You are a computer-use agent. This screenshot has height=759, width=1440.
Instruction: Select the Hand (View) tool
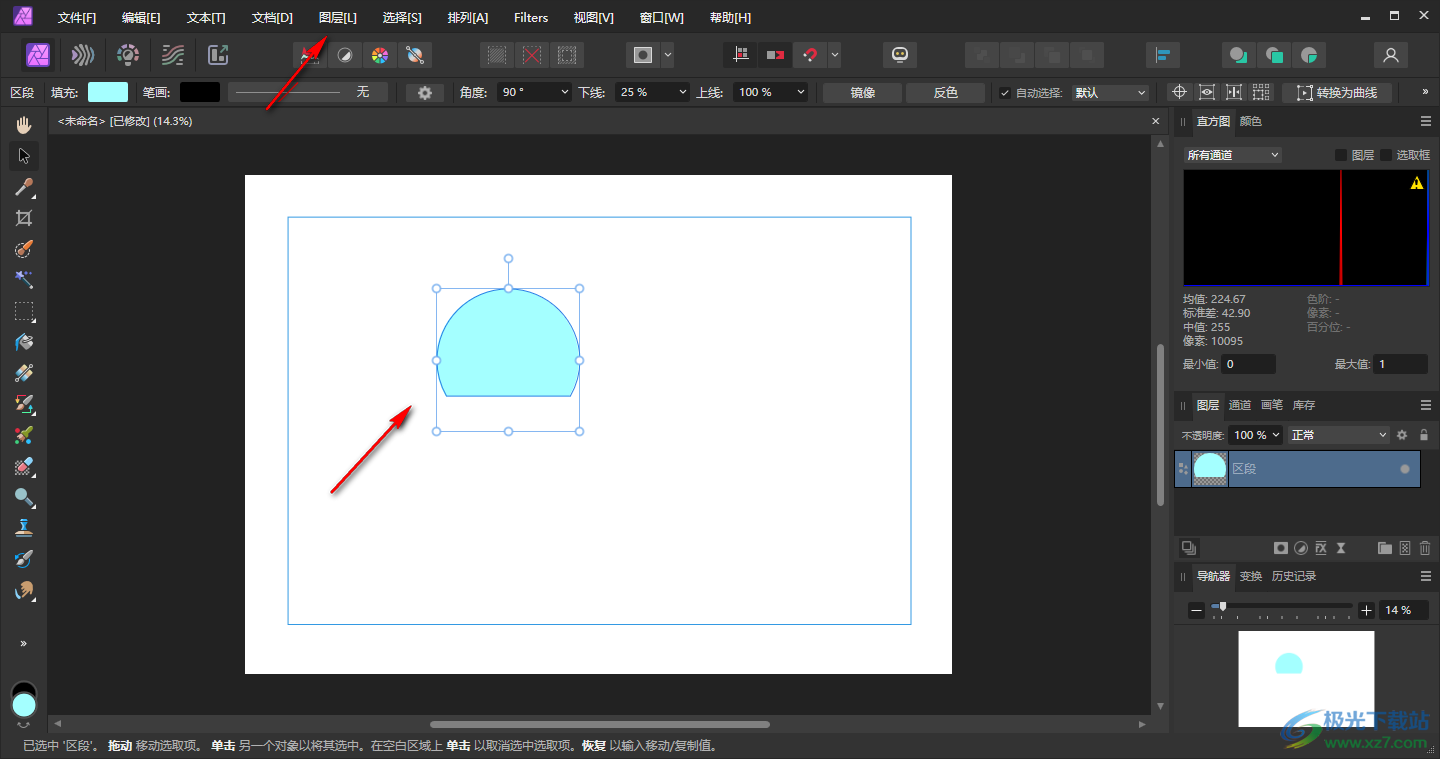(x=24, y=125)
